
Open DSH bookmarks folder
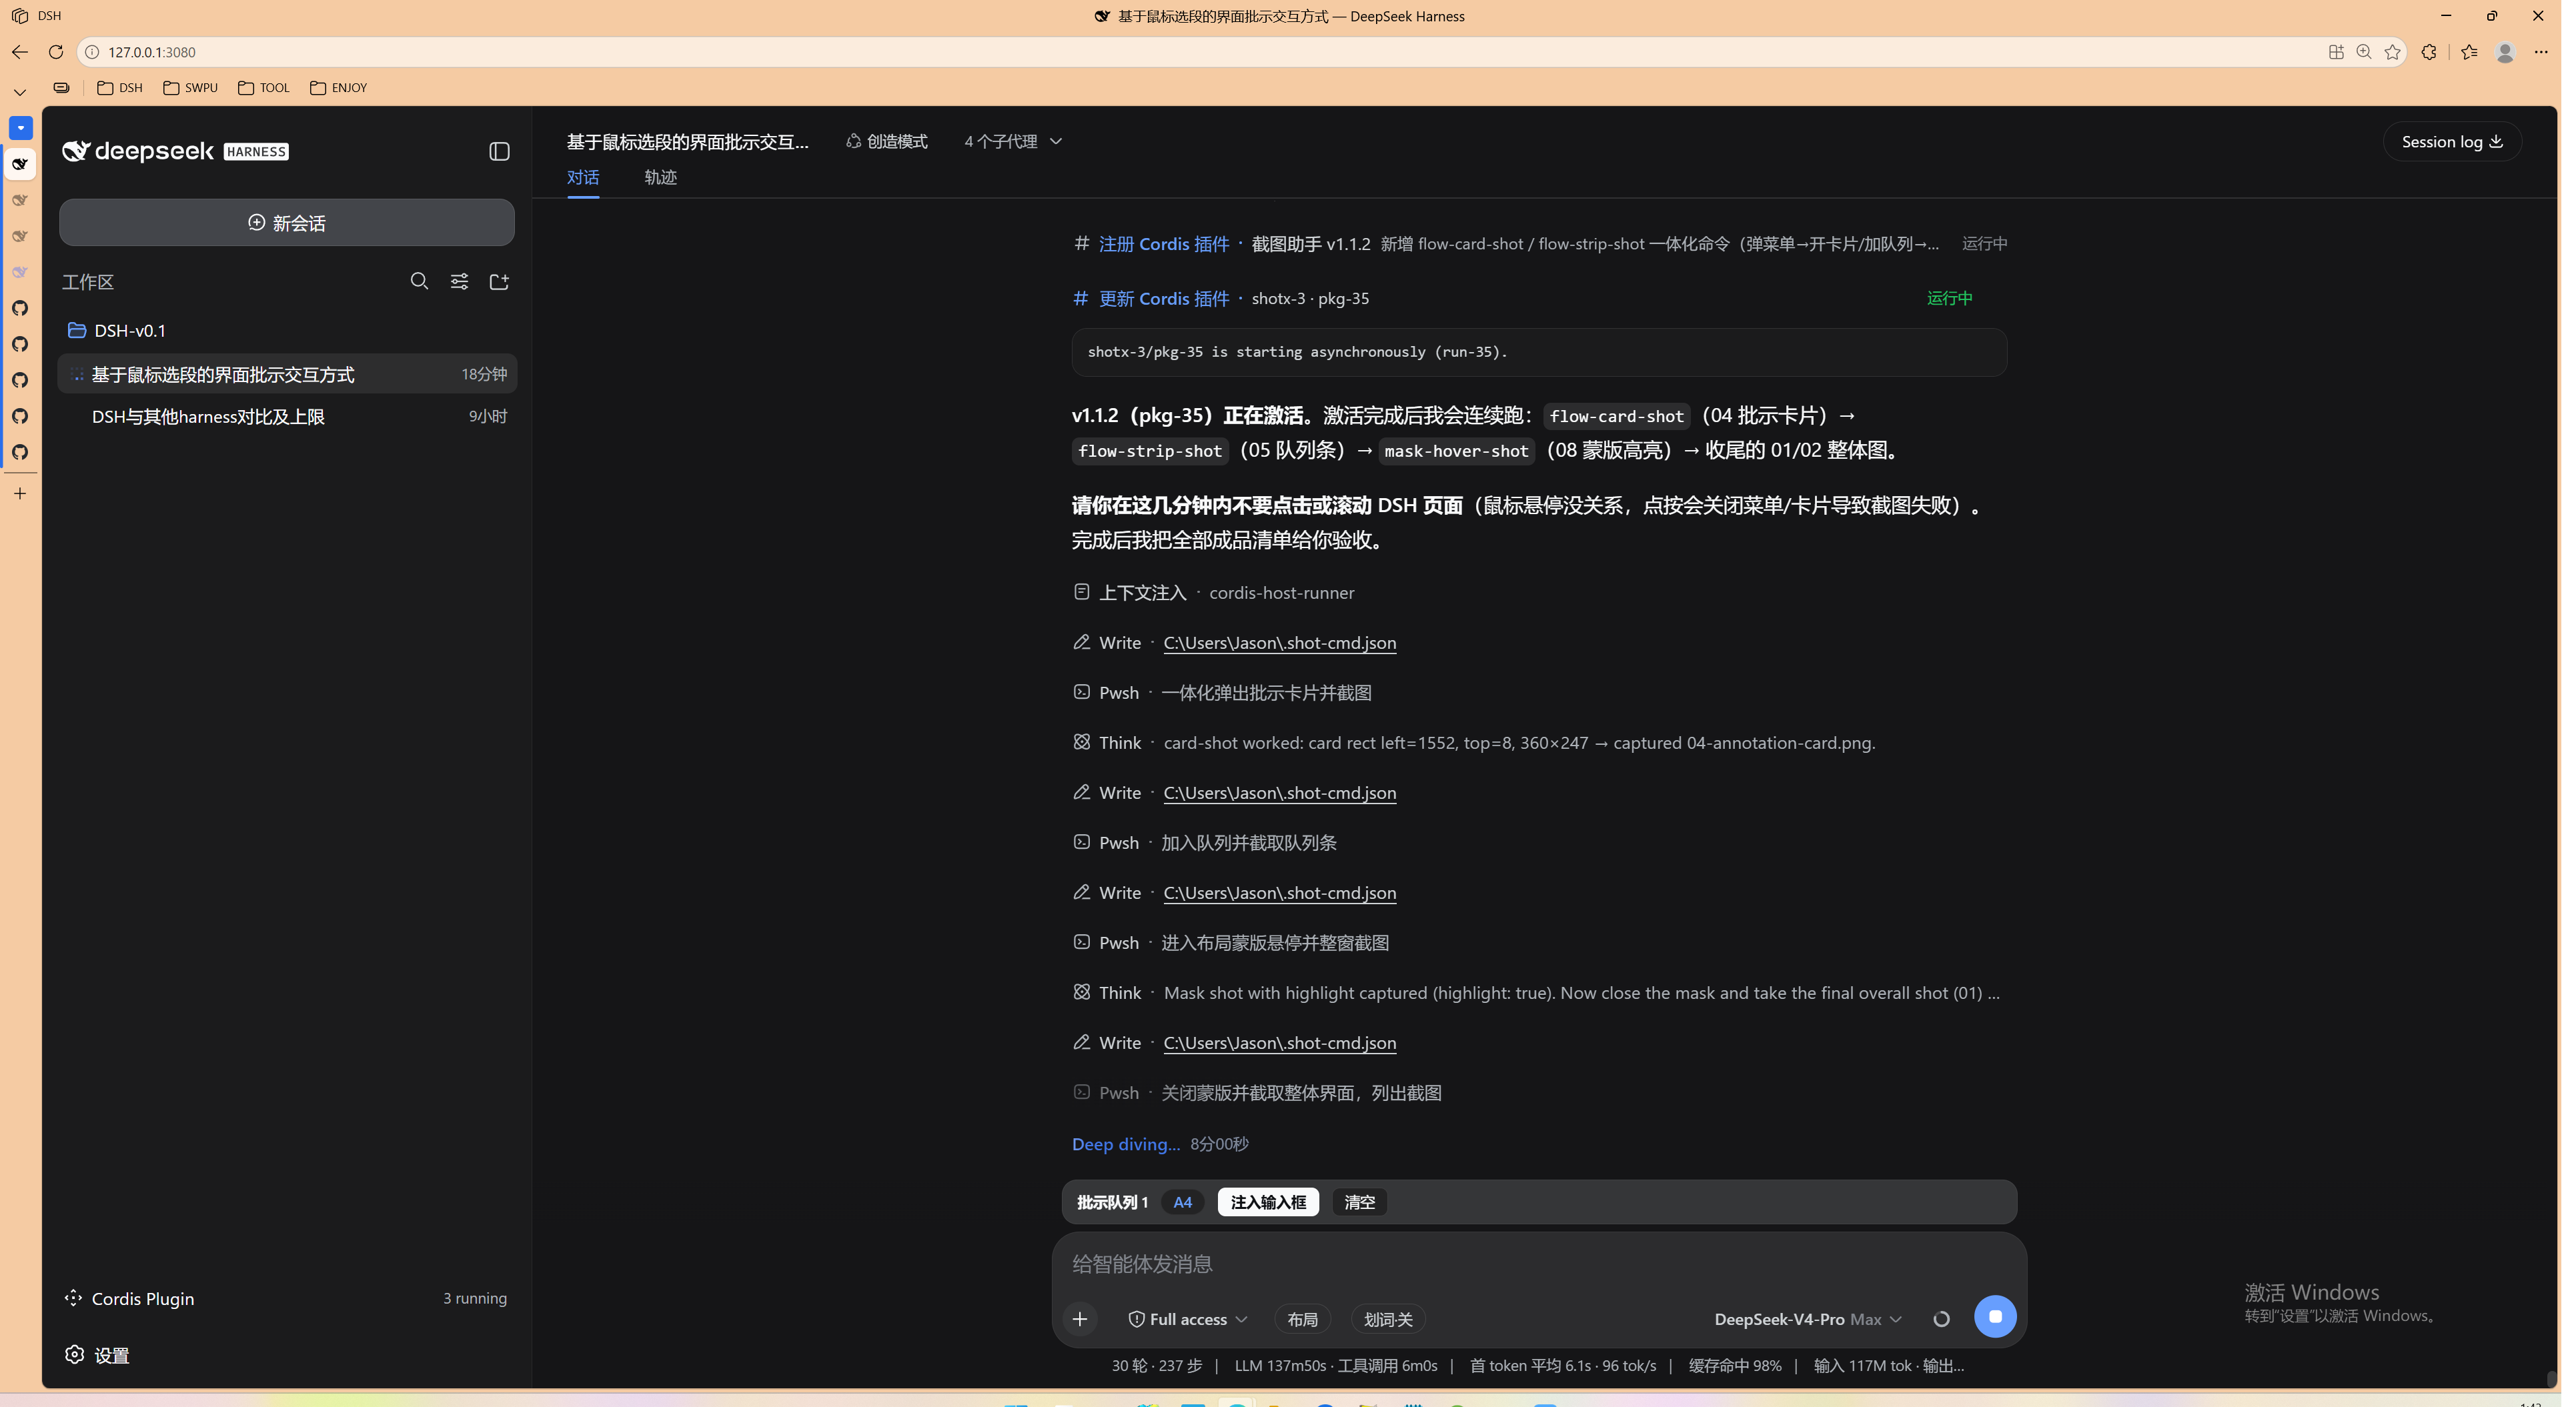click(x=120, y=88)
